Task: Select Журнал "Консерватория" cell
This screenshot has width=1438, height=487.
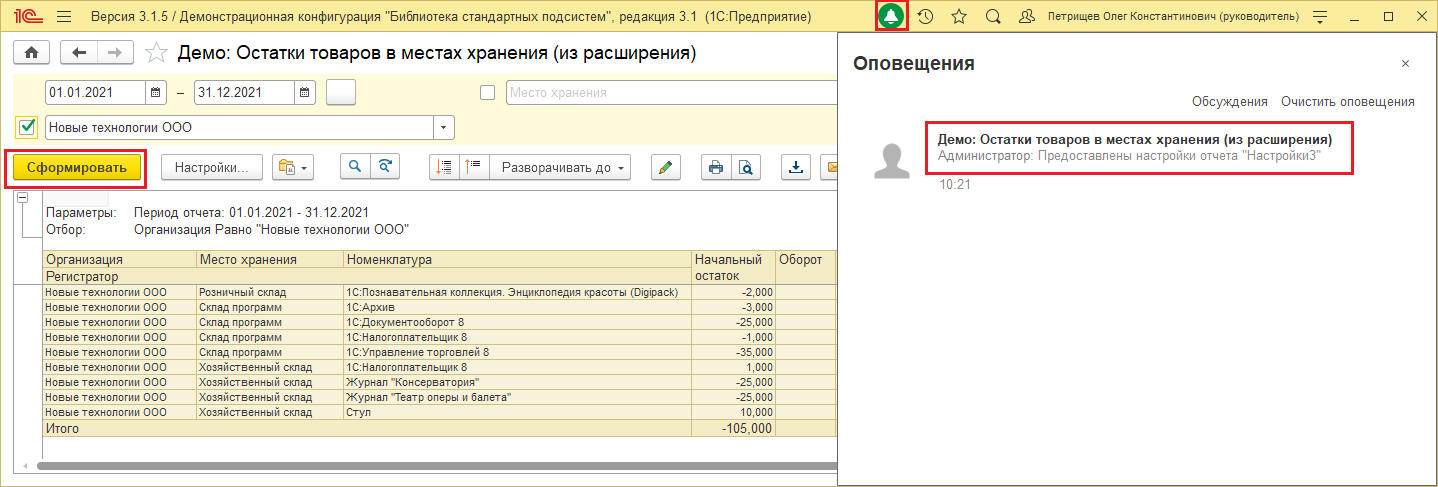Action: 517,382
